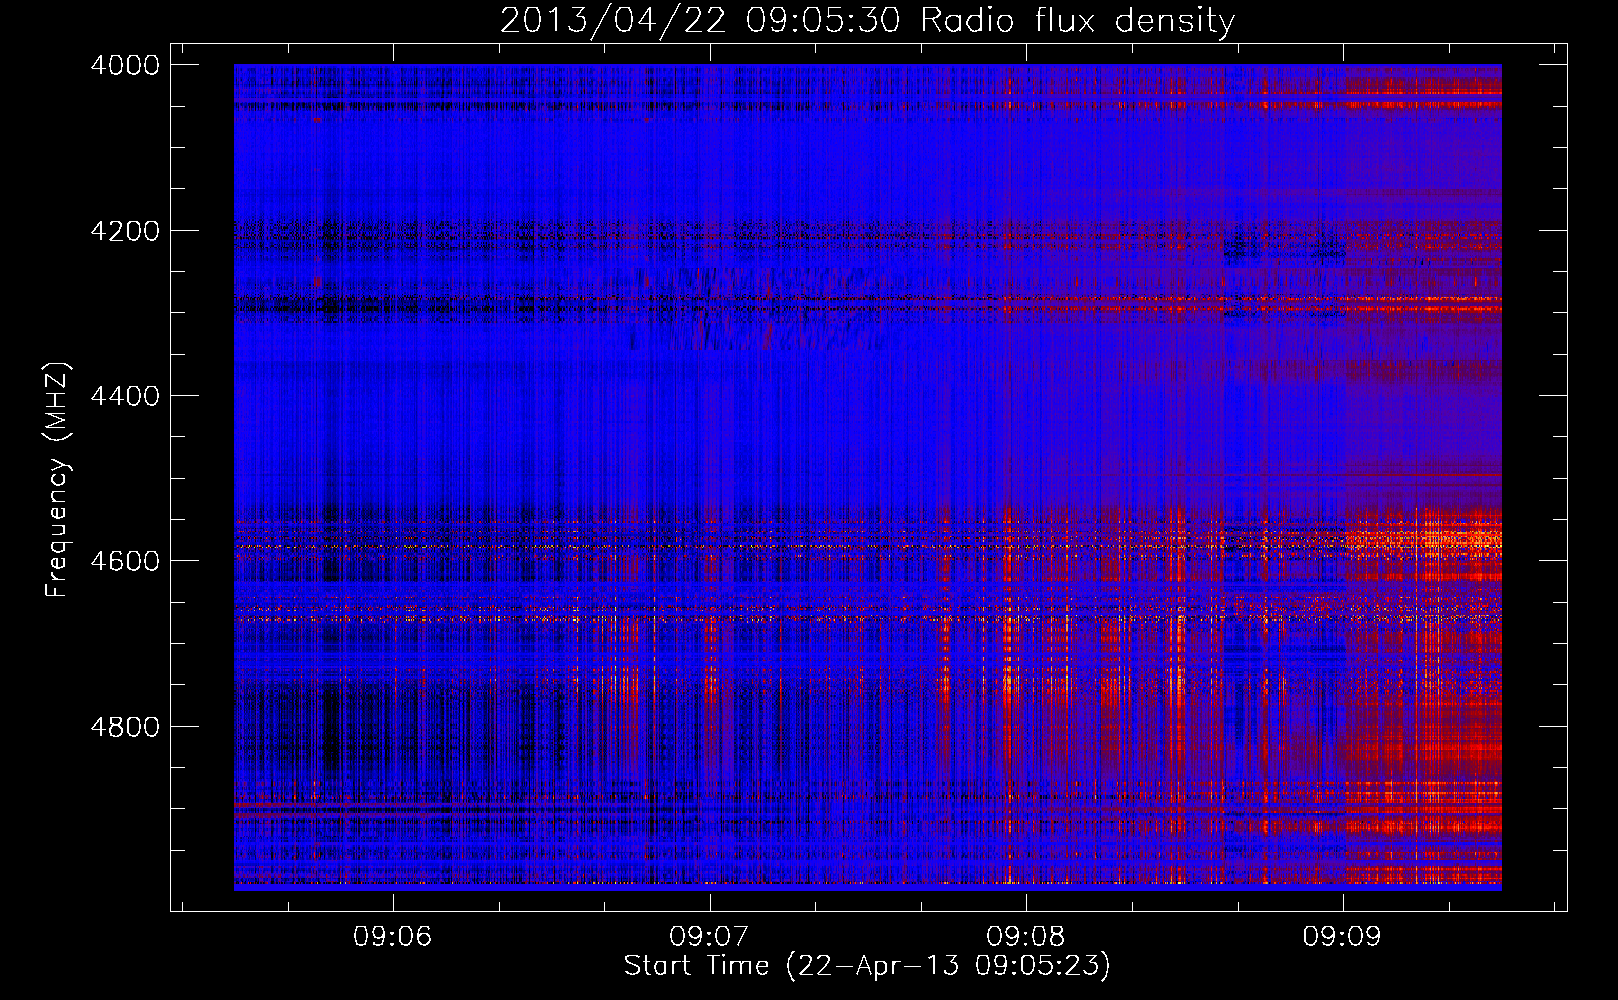Click the 'Start Time (22-Apr-13 09:05:23)' label
Image resolution: width=1618 pixels, height=1000 pixels.
coord(867,966)
